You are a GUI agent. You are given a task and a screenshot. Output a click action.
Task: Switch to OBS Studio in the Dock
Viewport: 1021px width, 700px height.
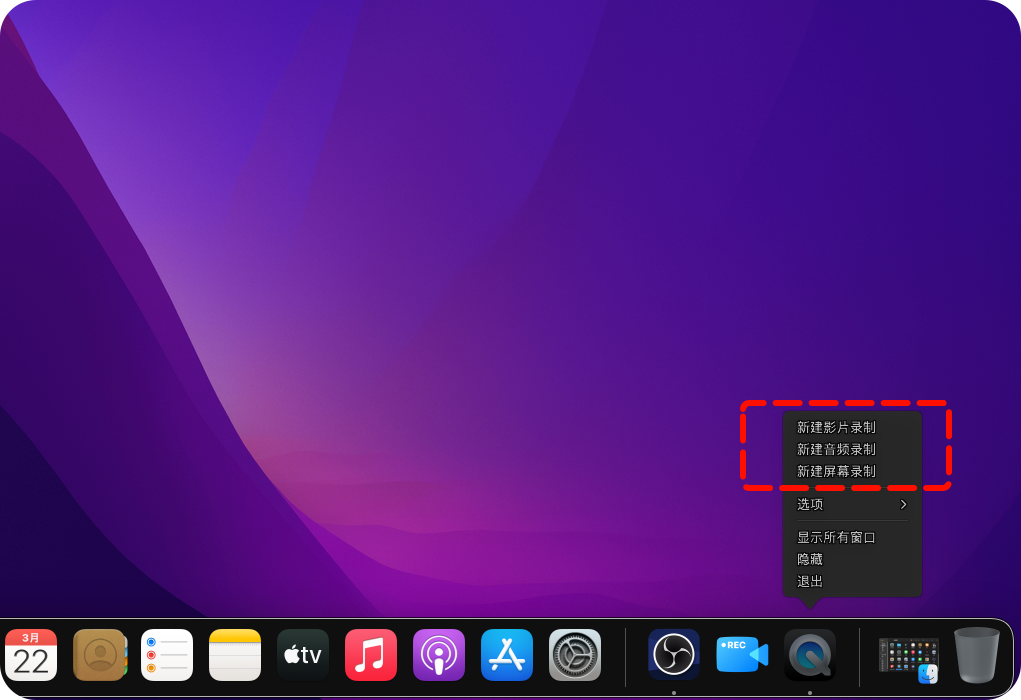(674, 655)
